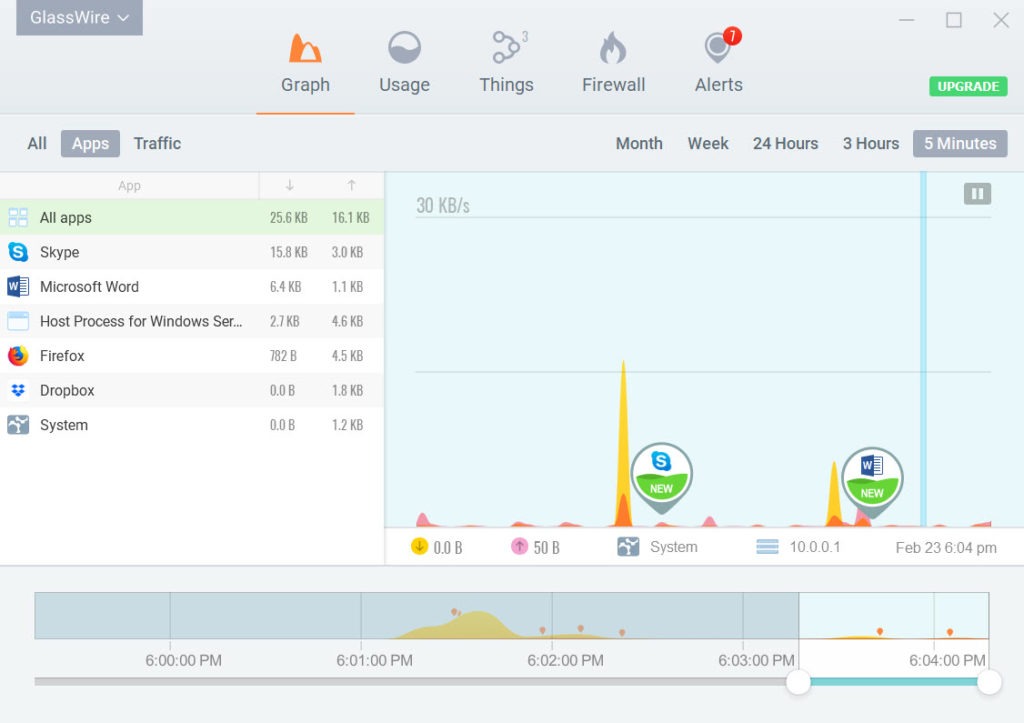This screenshot has height=723, width=1024.
Task: Click the left timeline range handle
Action: point(798,682)
